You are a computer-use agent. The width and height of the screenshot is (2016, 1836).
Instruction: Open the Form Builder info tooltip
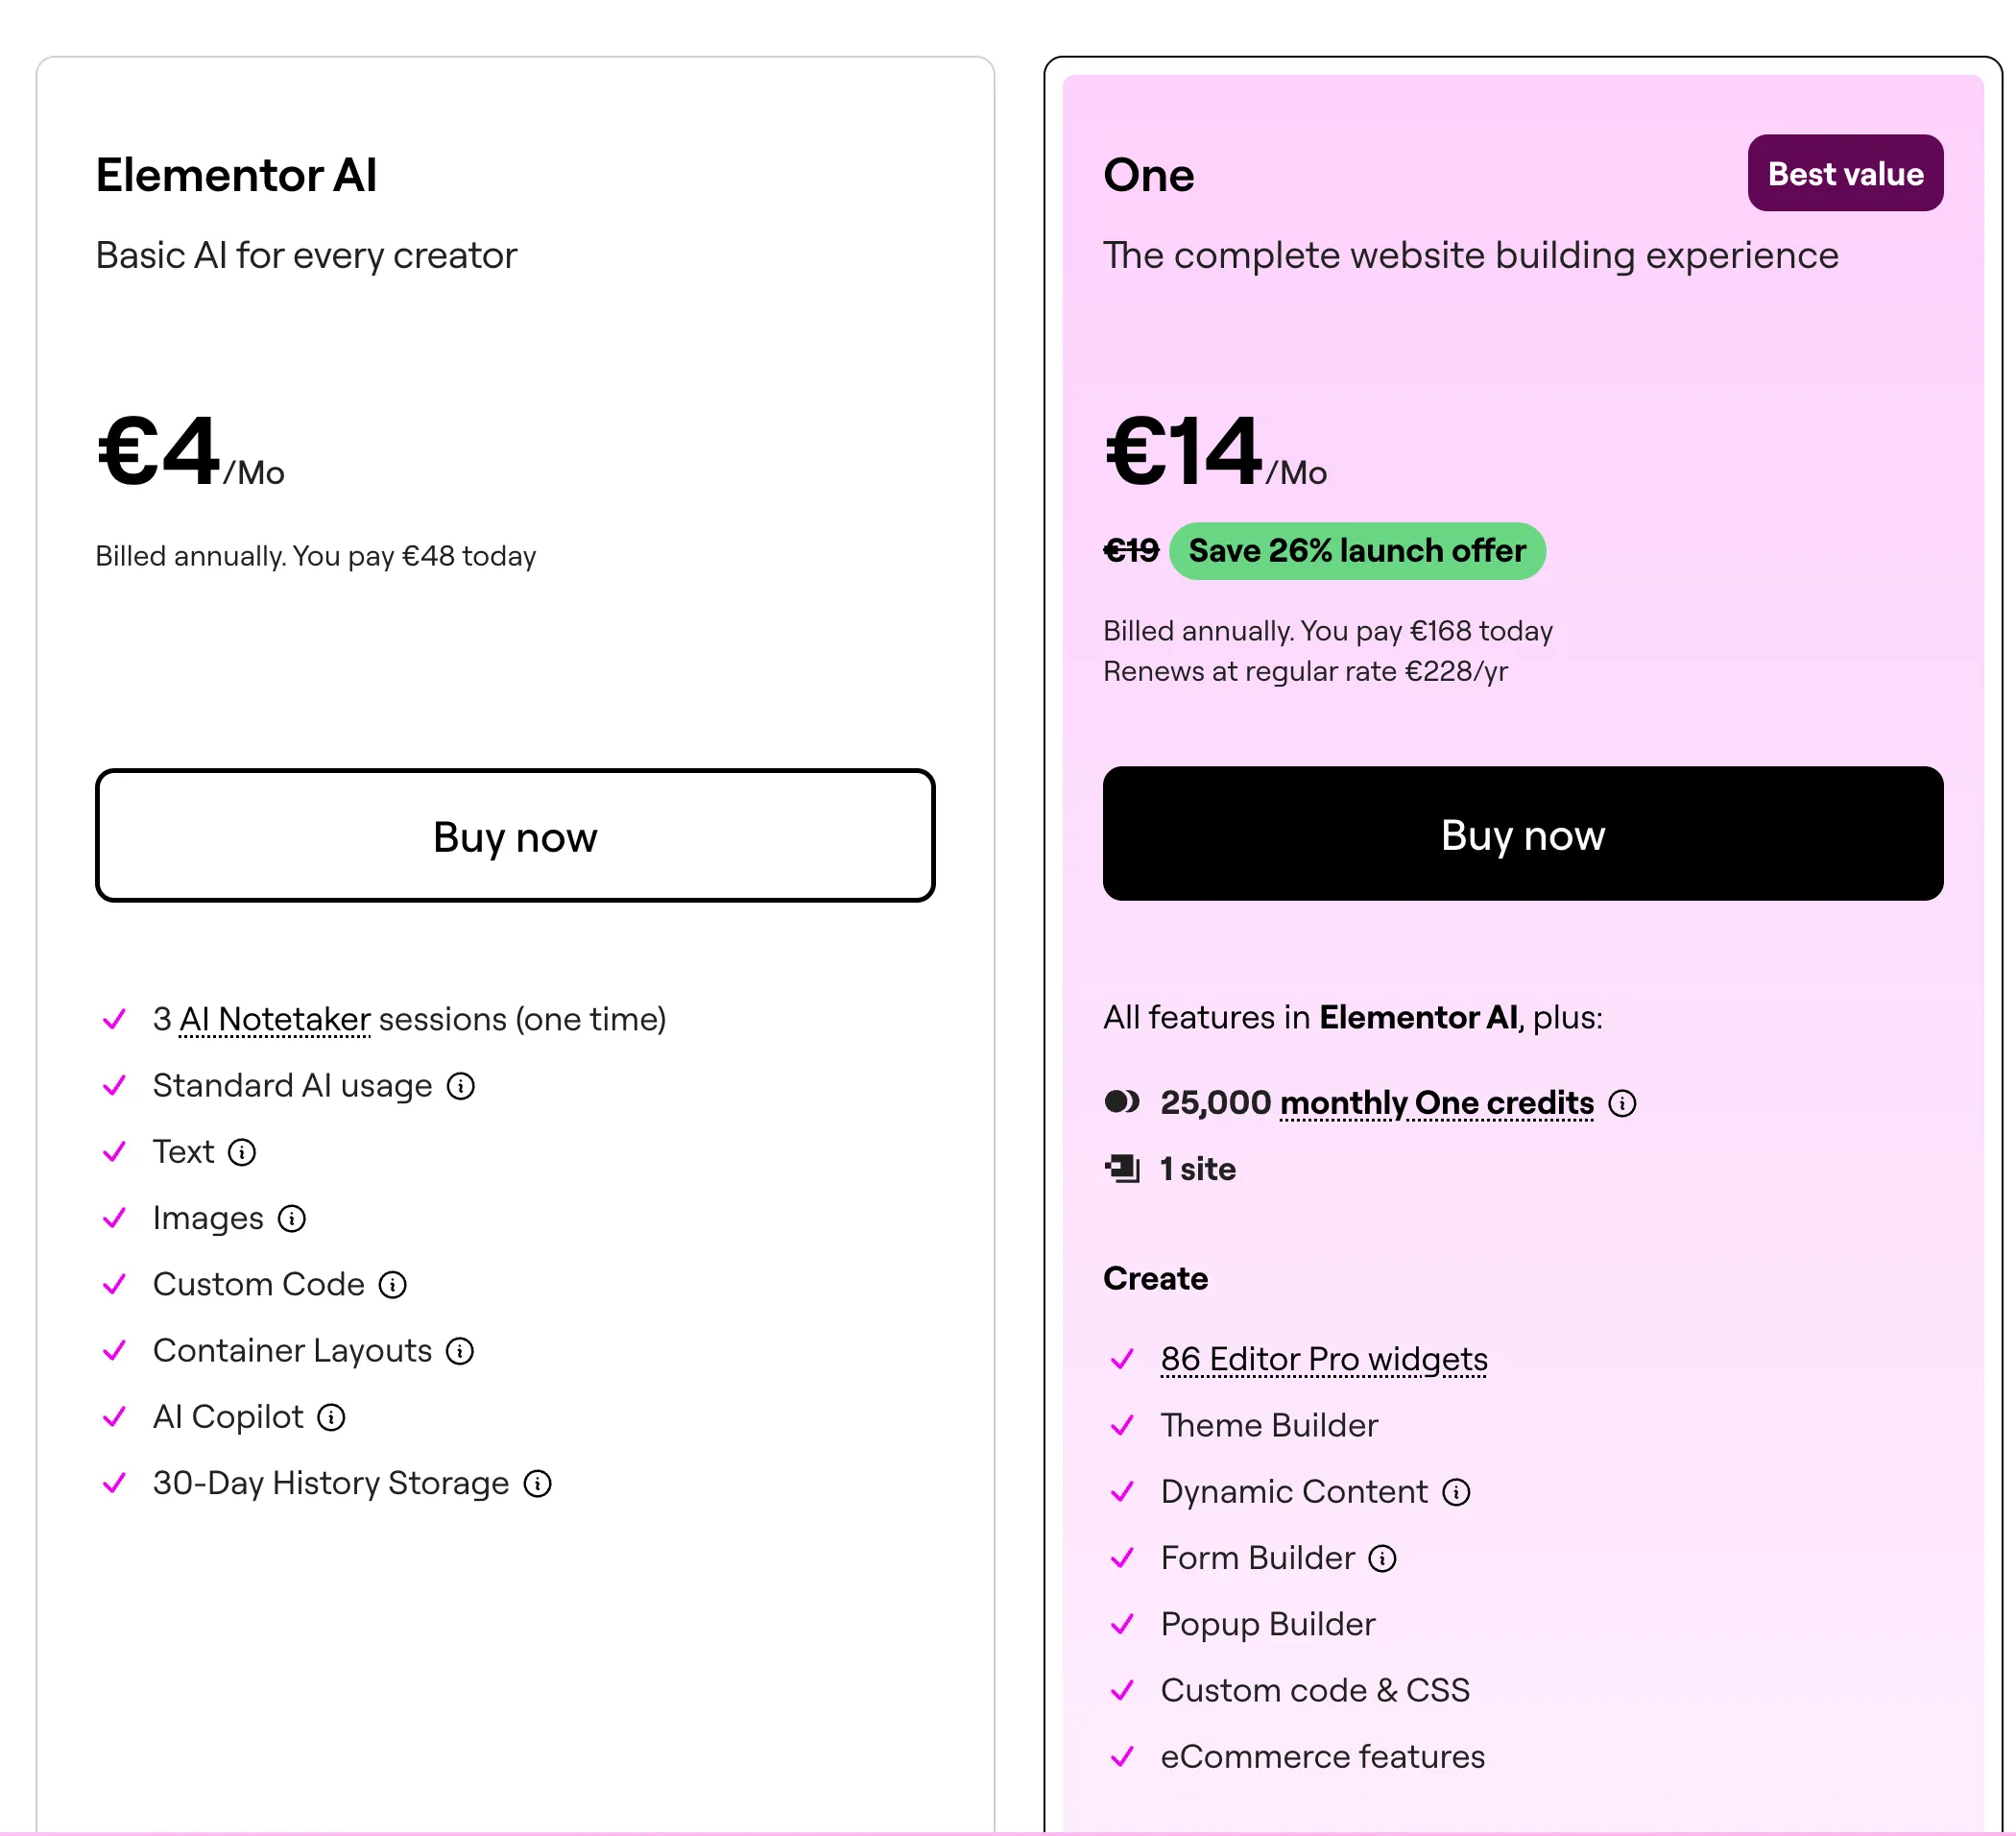pyautogui.click(x=1382, y=1557)
